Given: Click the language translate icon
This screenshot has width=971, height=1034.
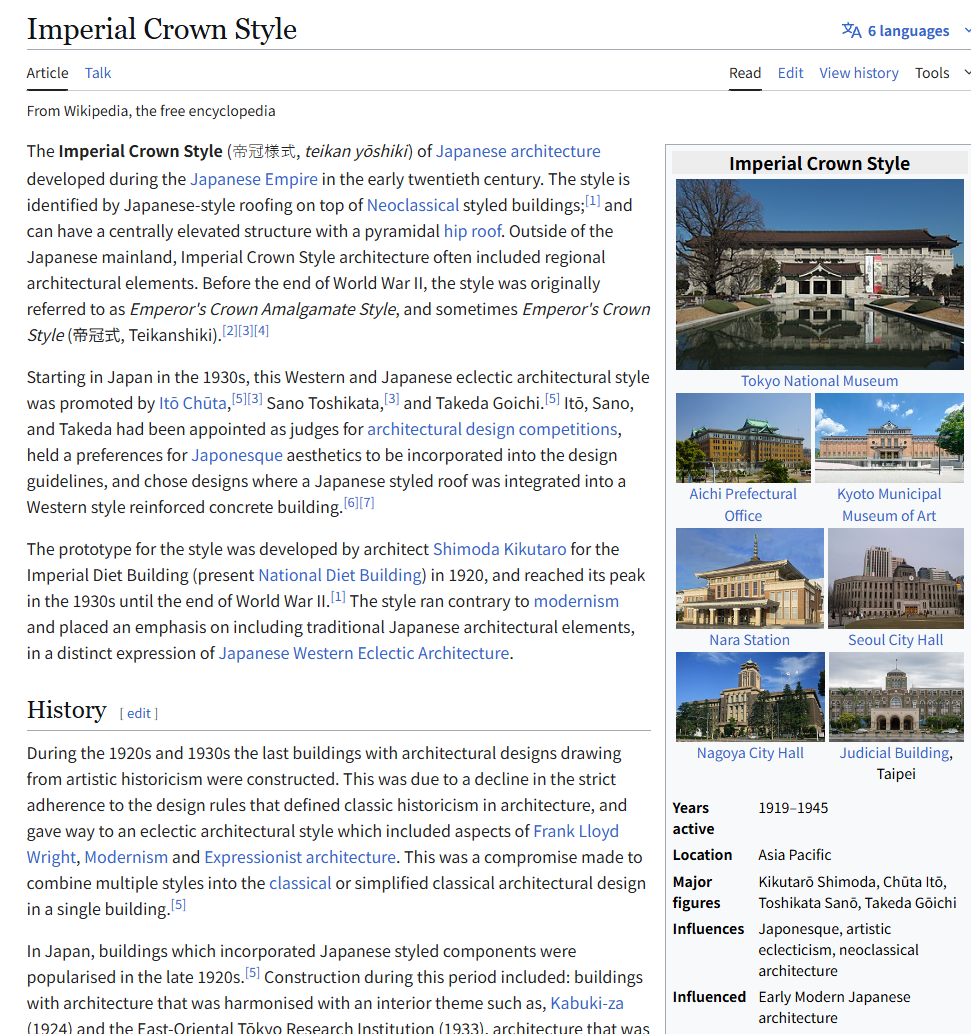Looking at the screenshot, I should click(x=851, y=30).
